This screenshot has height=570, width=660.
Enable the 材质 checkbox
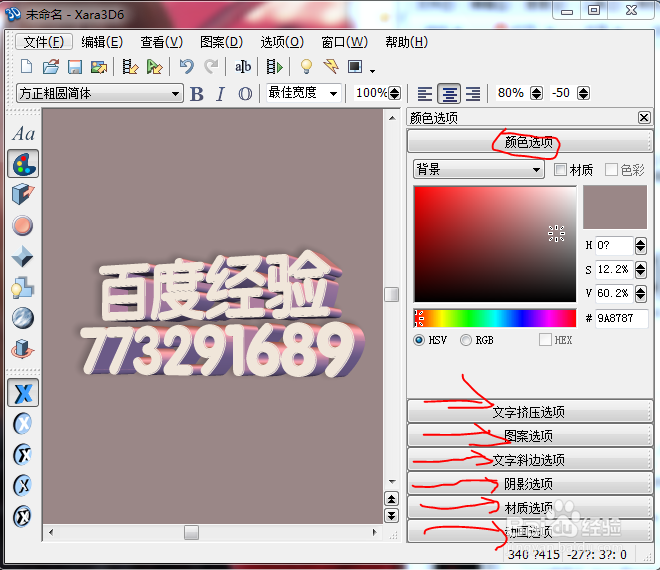click(x=560, y=170)
